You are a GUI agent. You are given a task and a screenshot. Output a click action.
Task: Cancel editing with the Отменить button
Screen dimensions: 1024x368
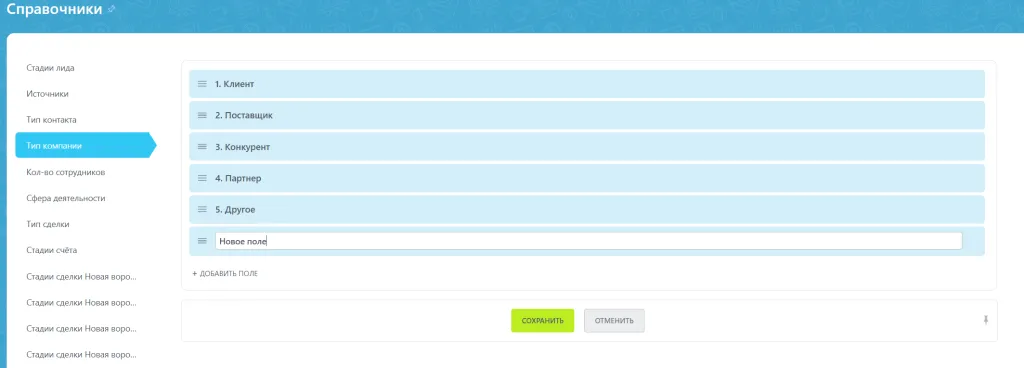[615, 320]
